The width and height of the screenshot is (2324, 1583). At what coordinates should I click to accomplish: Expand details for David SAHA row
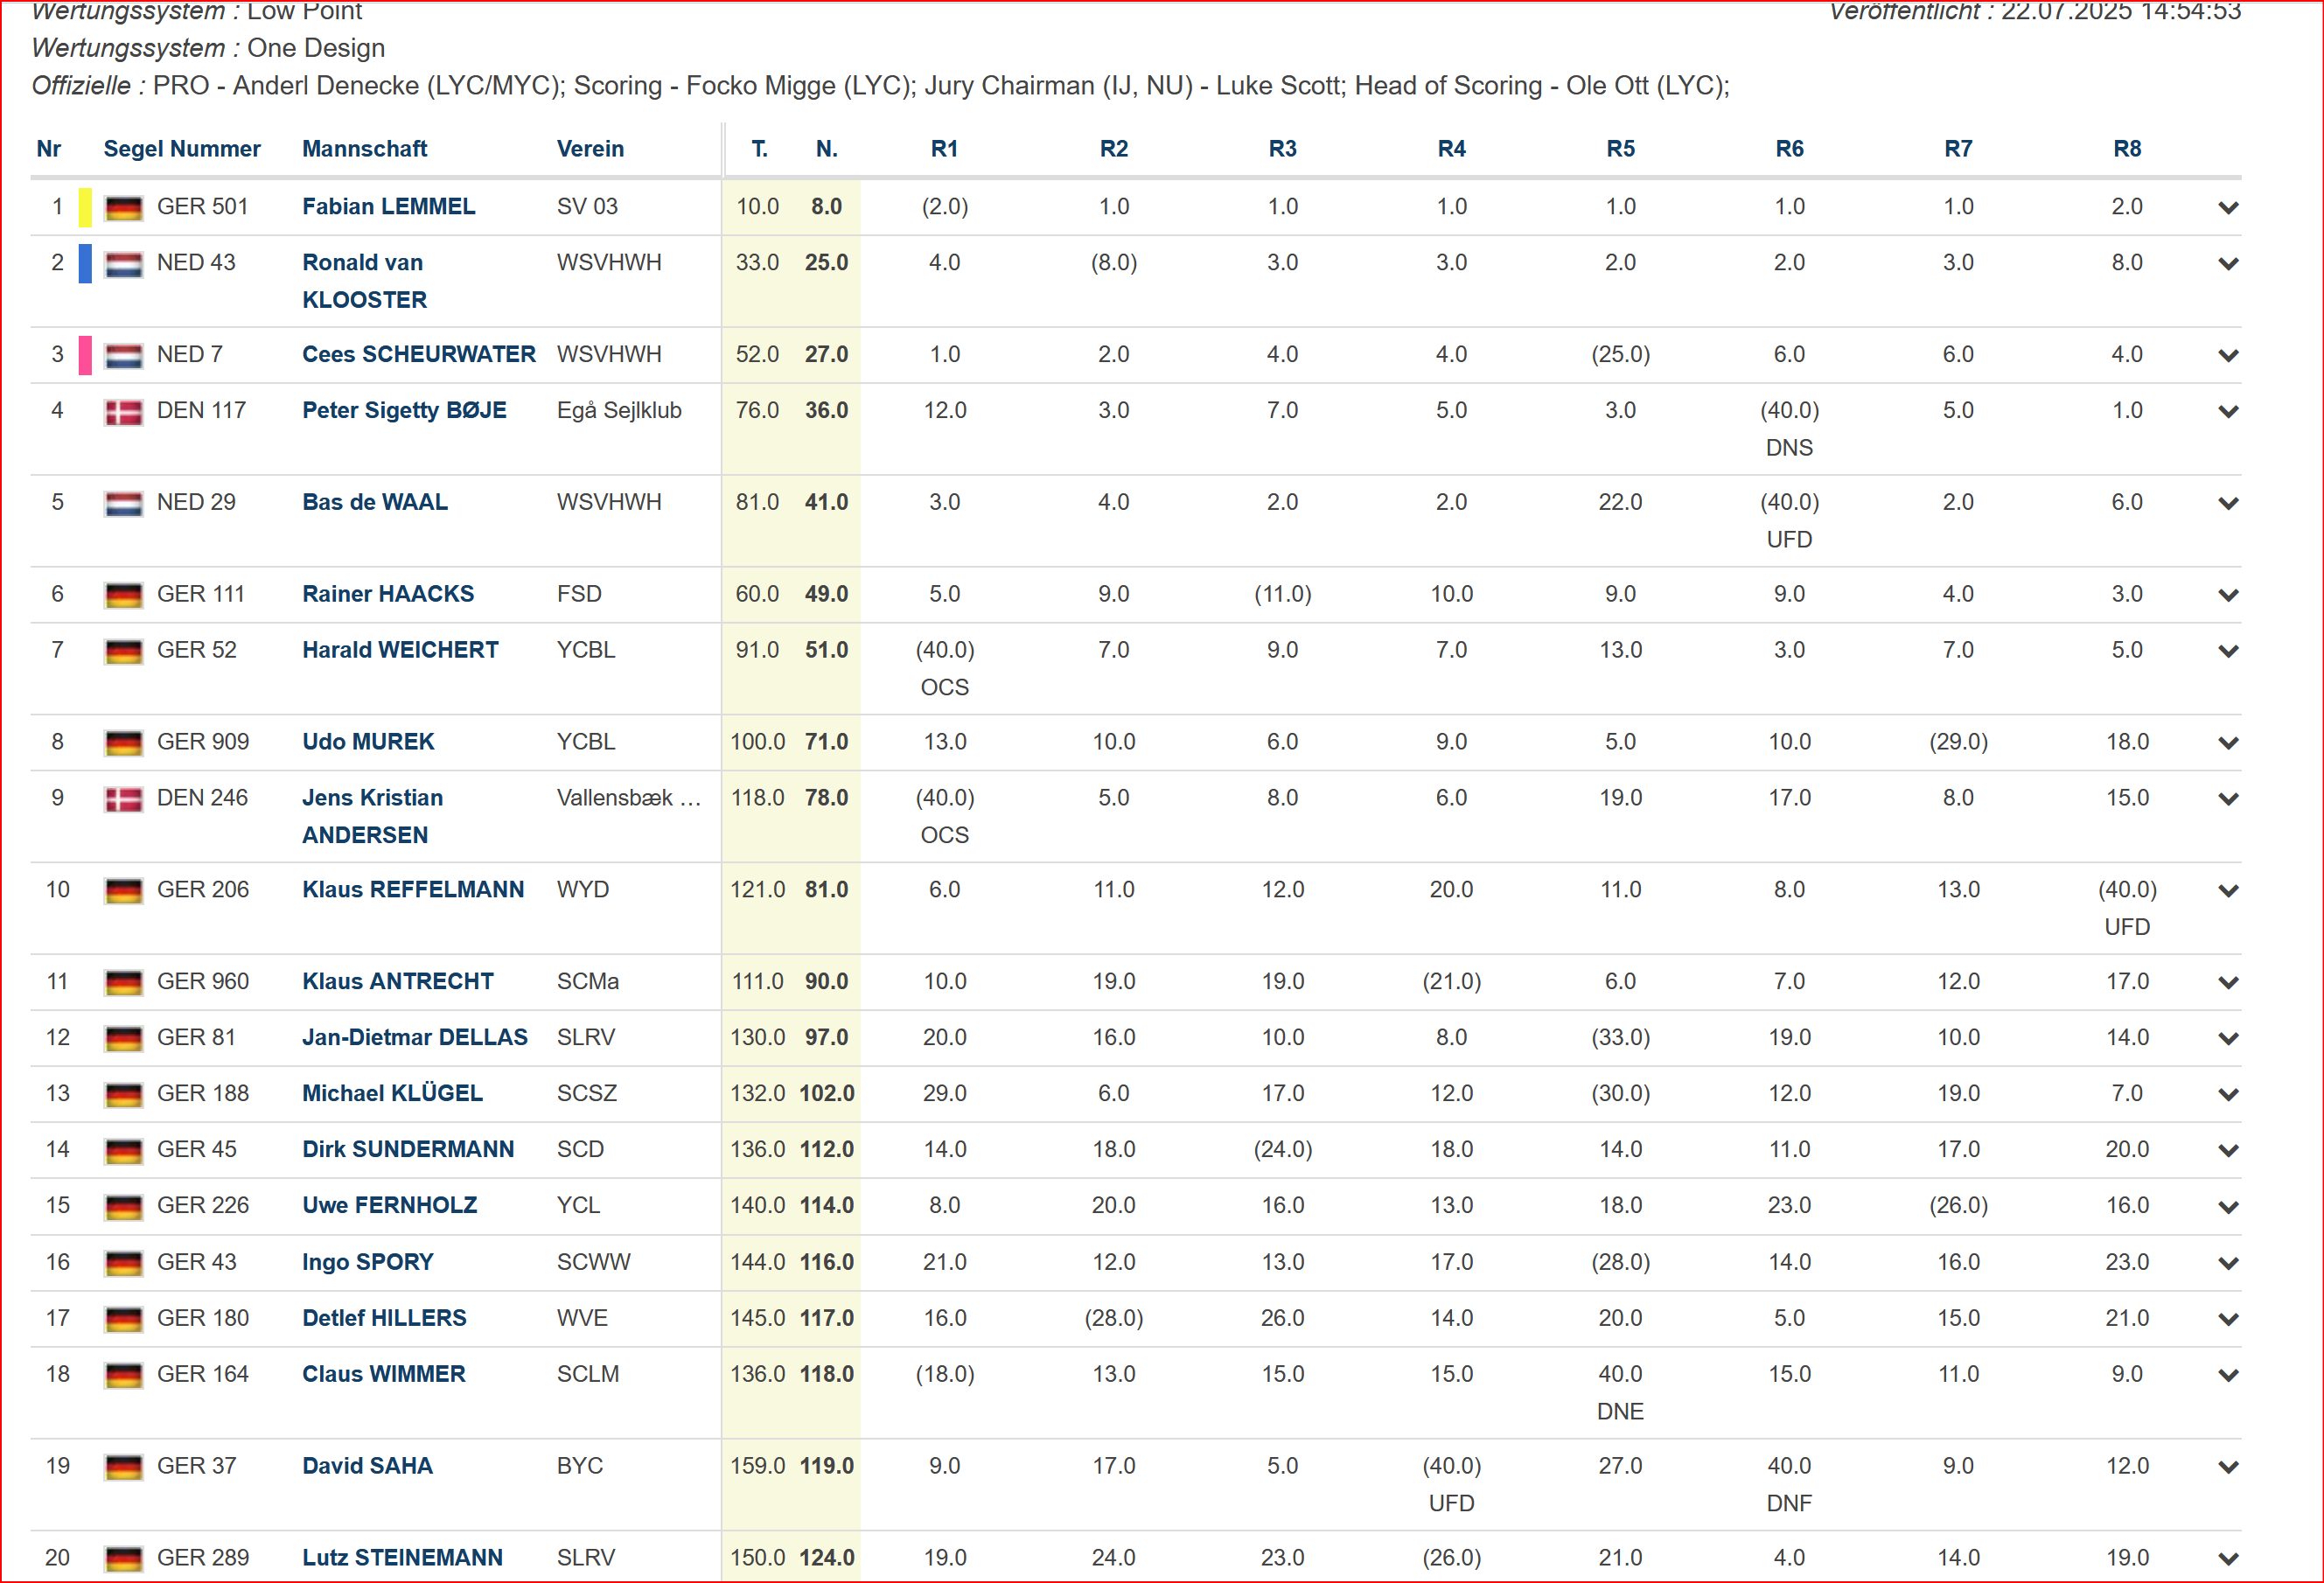coord(2227,1468)
